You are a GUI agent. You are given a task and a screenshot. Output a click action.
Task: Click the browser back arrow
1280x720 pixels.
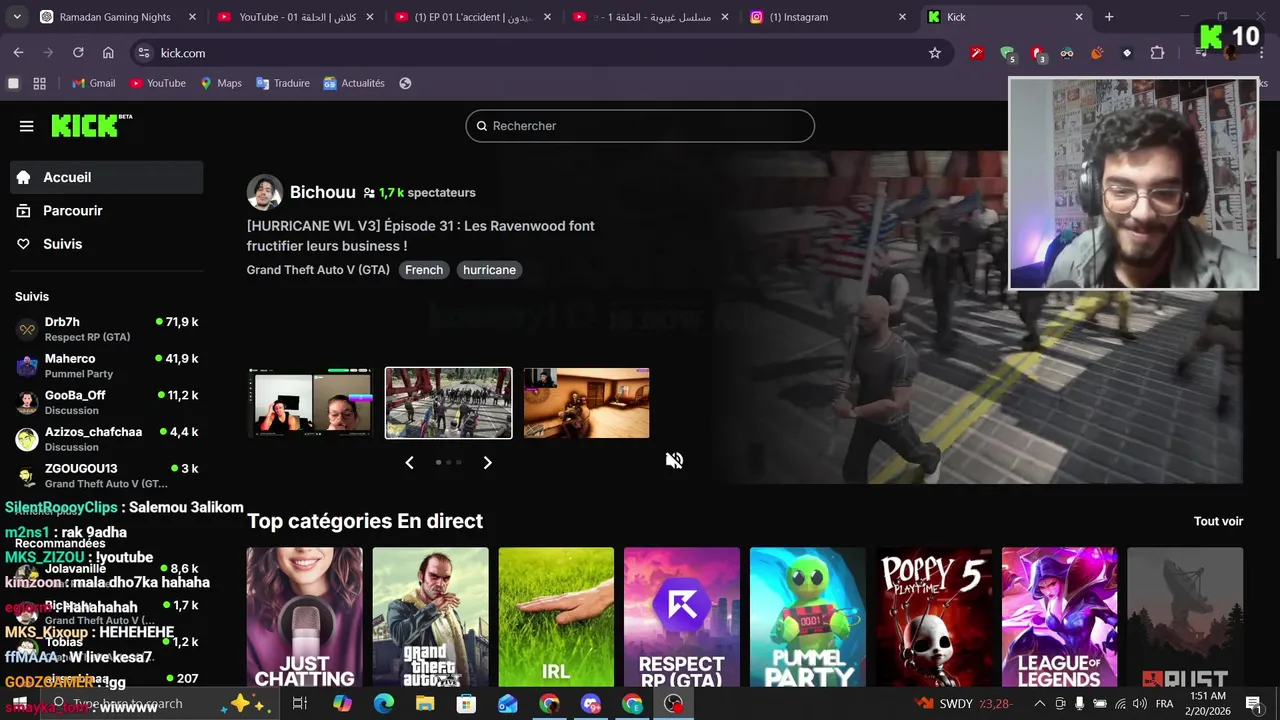tap(18, 53)
